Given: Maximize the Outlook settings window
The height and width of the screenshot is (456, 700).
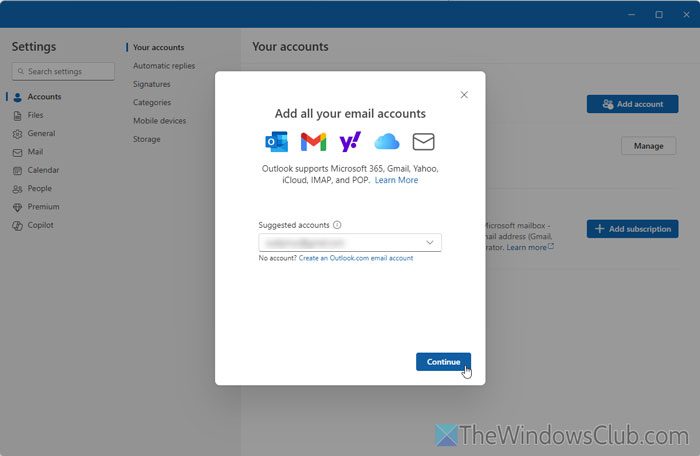Looking at the screenshot, I should point(659,14).
